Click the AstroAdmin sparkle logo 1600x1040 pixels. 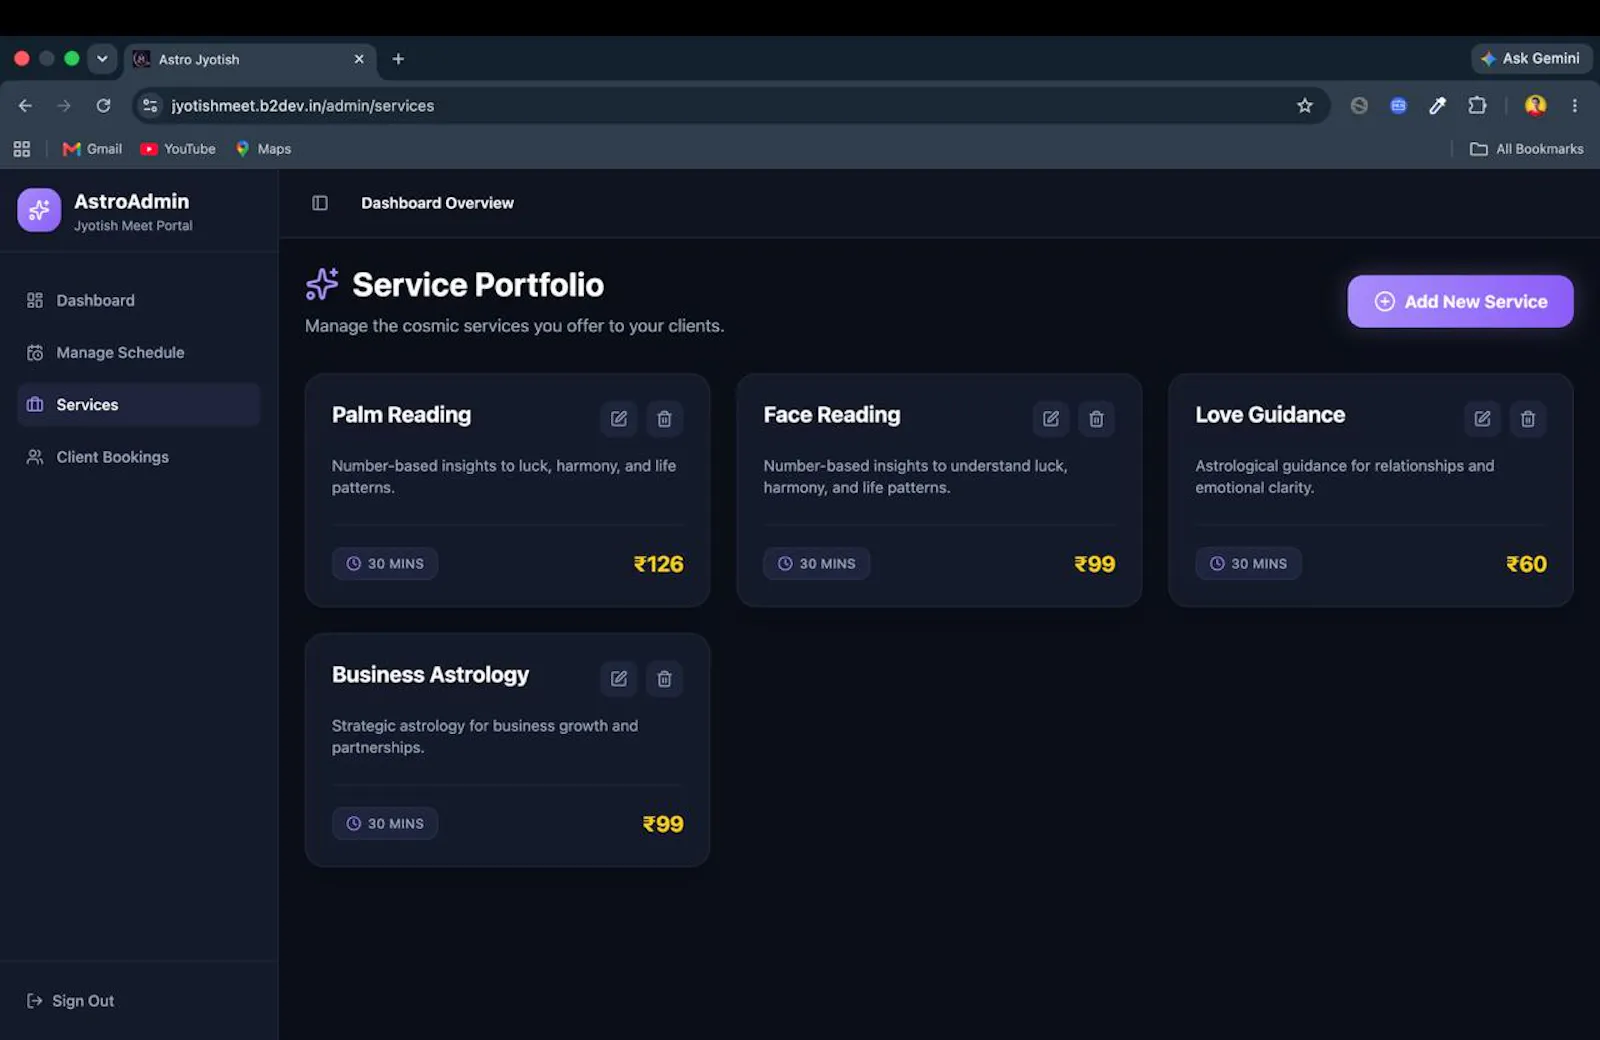[39, 210]
